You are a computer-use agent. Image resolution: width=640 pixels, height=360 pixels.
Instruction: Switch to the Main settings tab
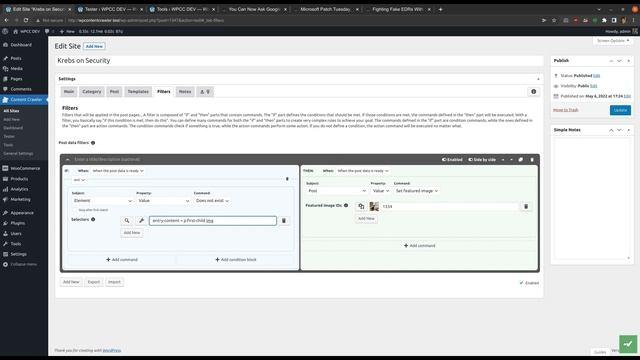pos(69,92)
